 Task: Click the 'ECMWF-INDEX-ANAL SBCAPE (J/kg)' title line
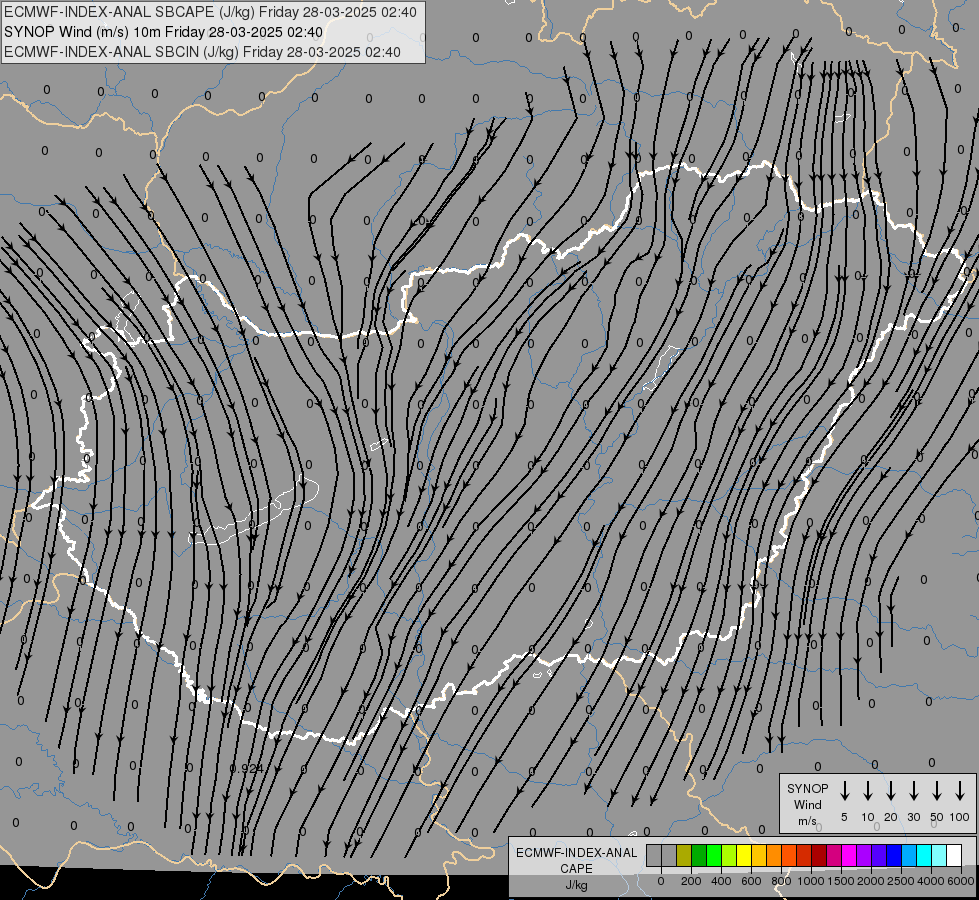click(x=210, y=12)
